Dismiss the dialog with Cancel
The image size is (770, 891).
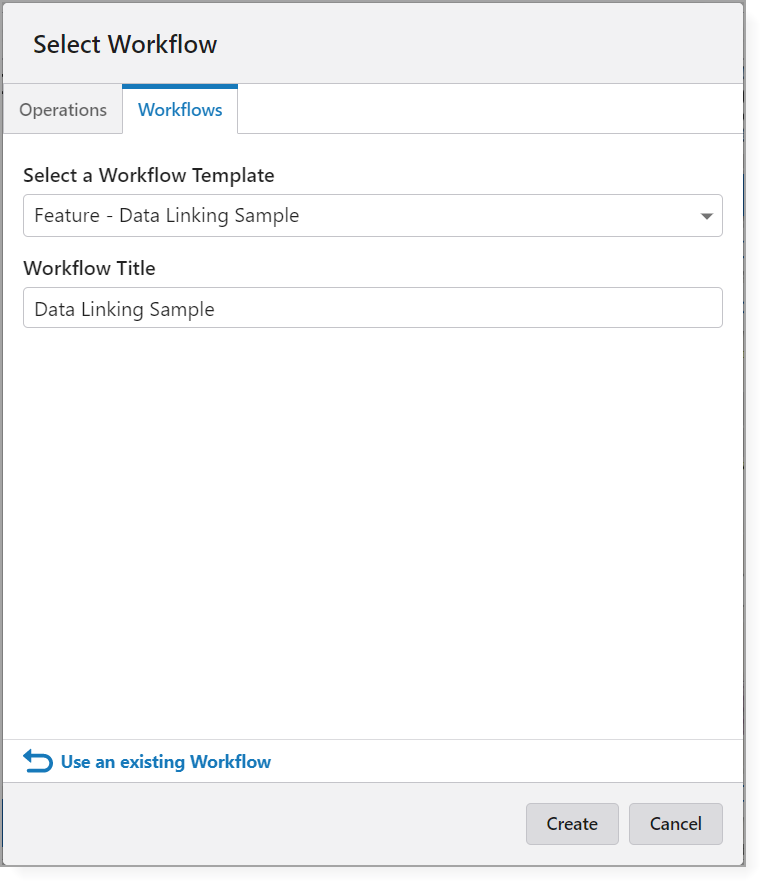(676, 824)
